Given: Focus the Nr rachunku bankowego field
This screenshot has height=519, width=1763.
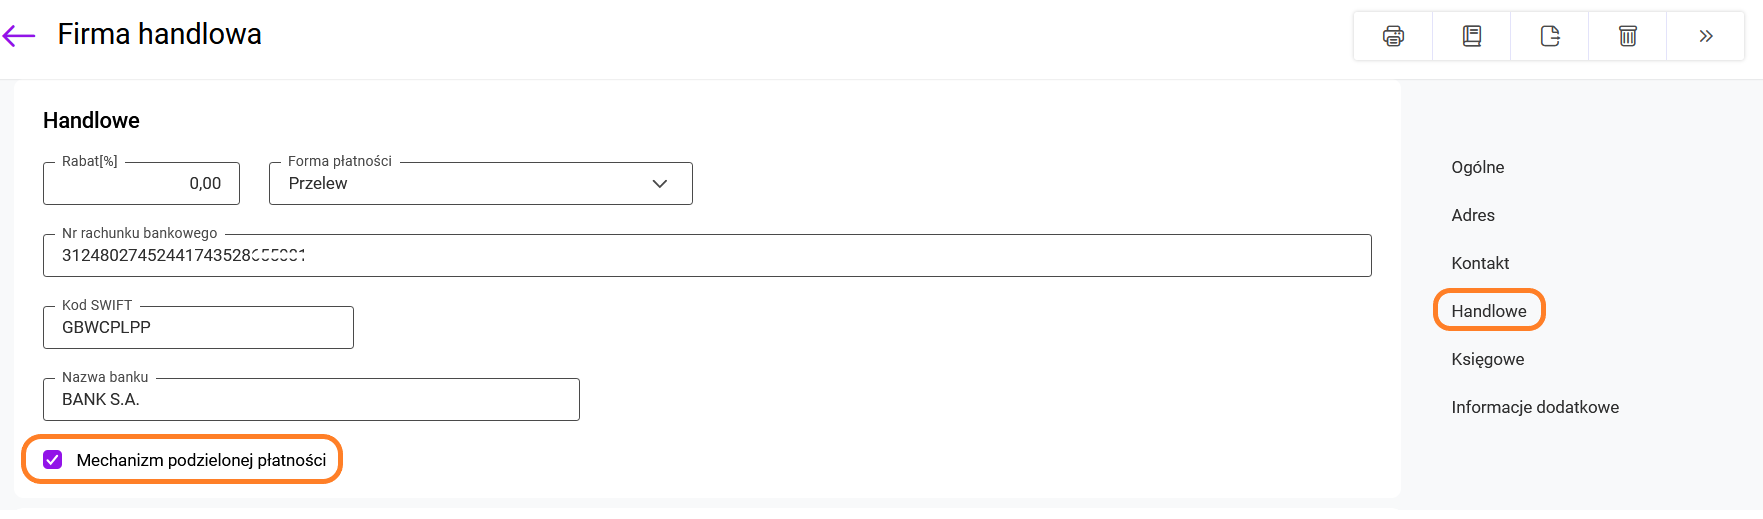Looking at the screenshot, I should click(x=706, y=256).
